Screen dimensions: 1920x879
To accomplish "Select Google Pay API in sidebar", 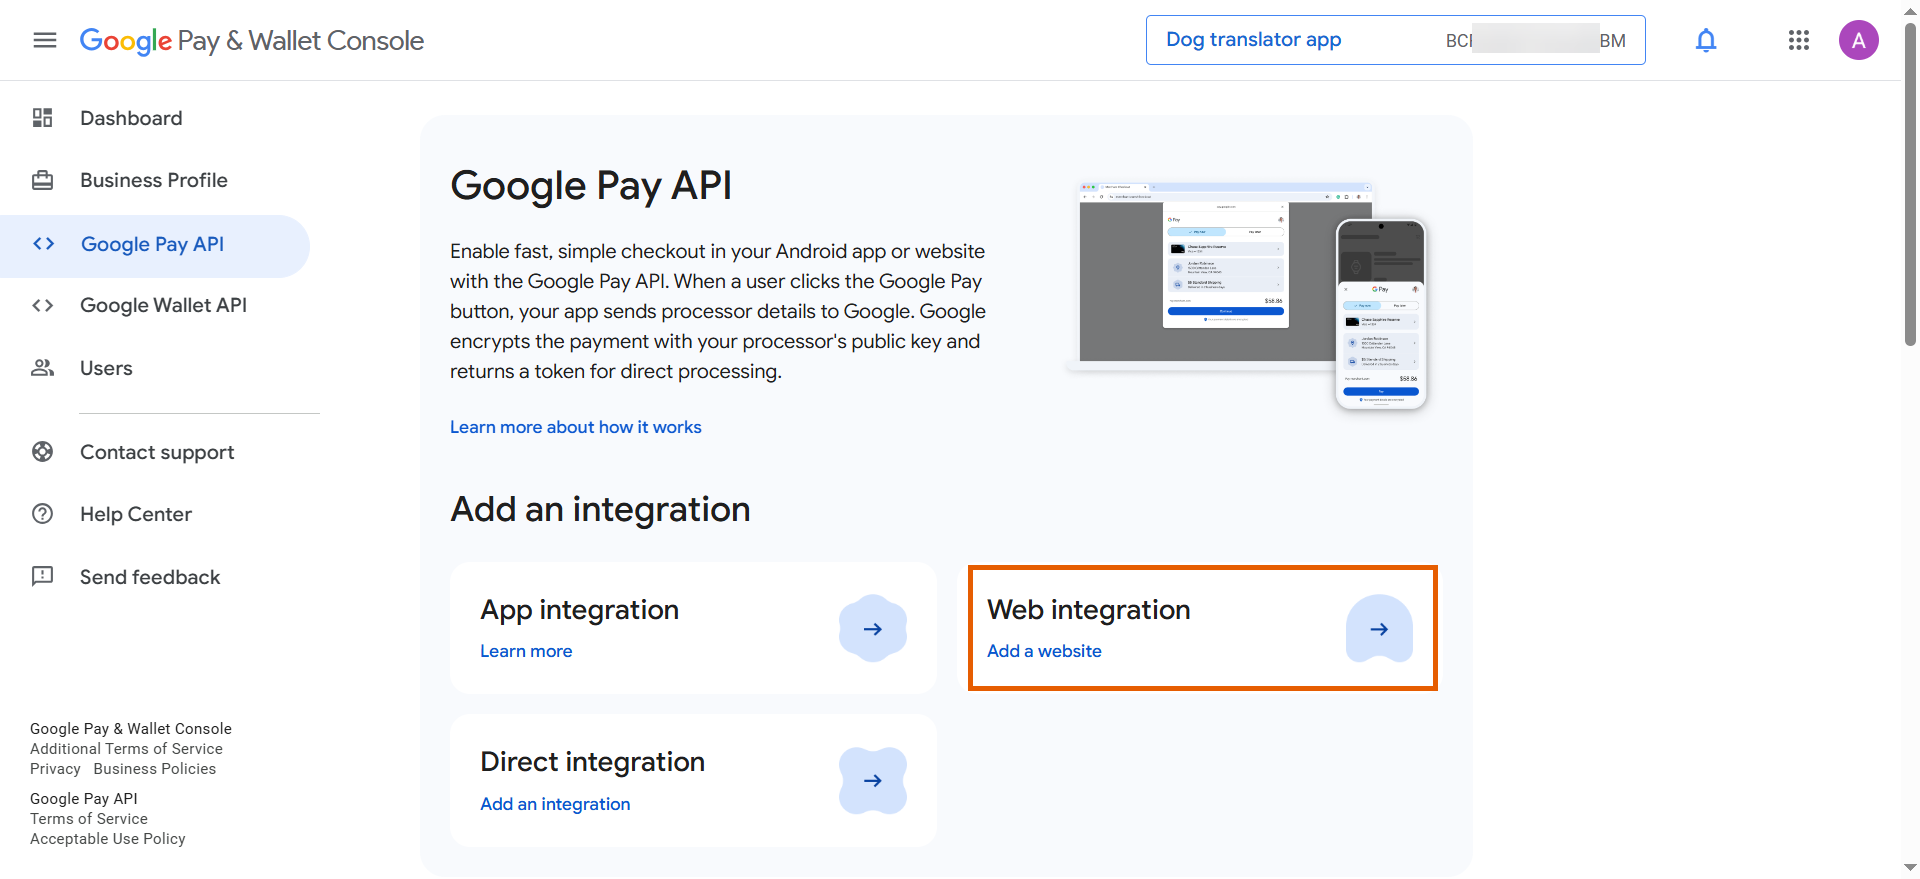I will (x=155, y=246).
